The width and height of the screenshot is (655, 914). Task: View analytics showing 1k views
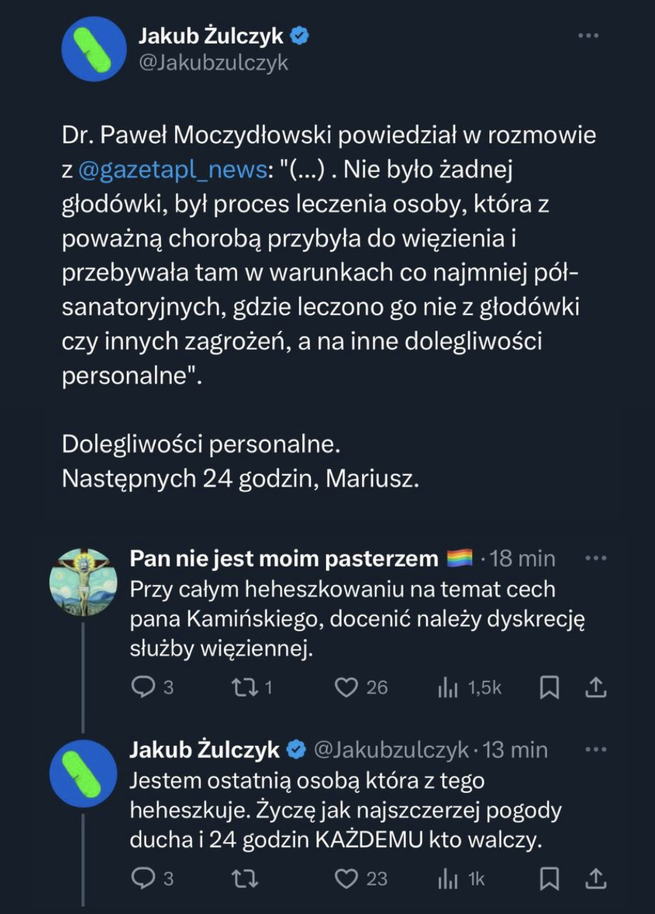(x=447, y=878)
